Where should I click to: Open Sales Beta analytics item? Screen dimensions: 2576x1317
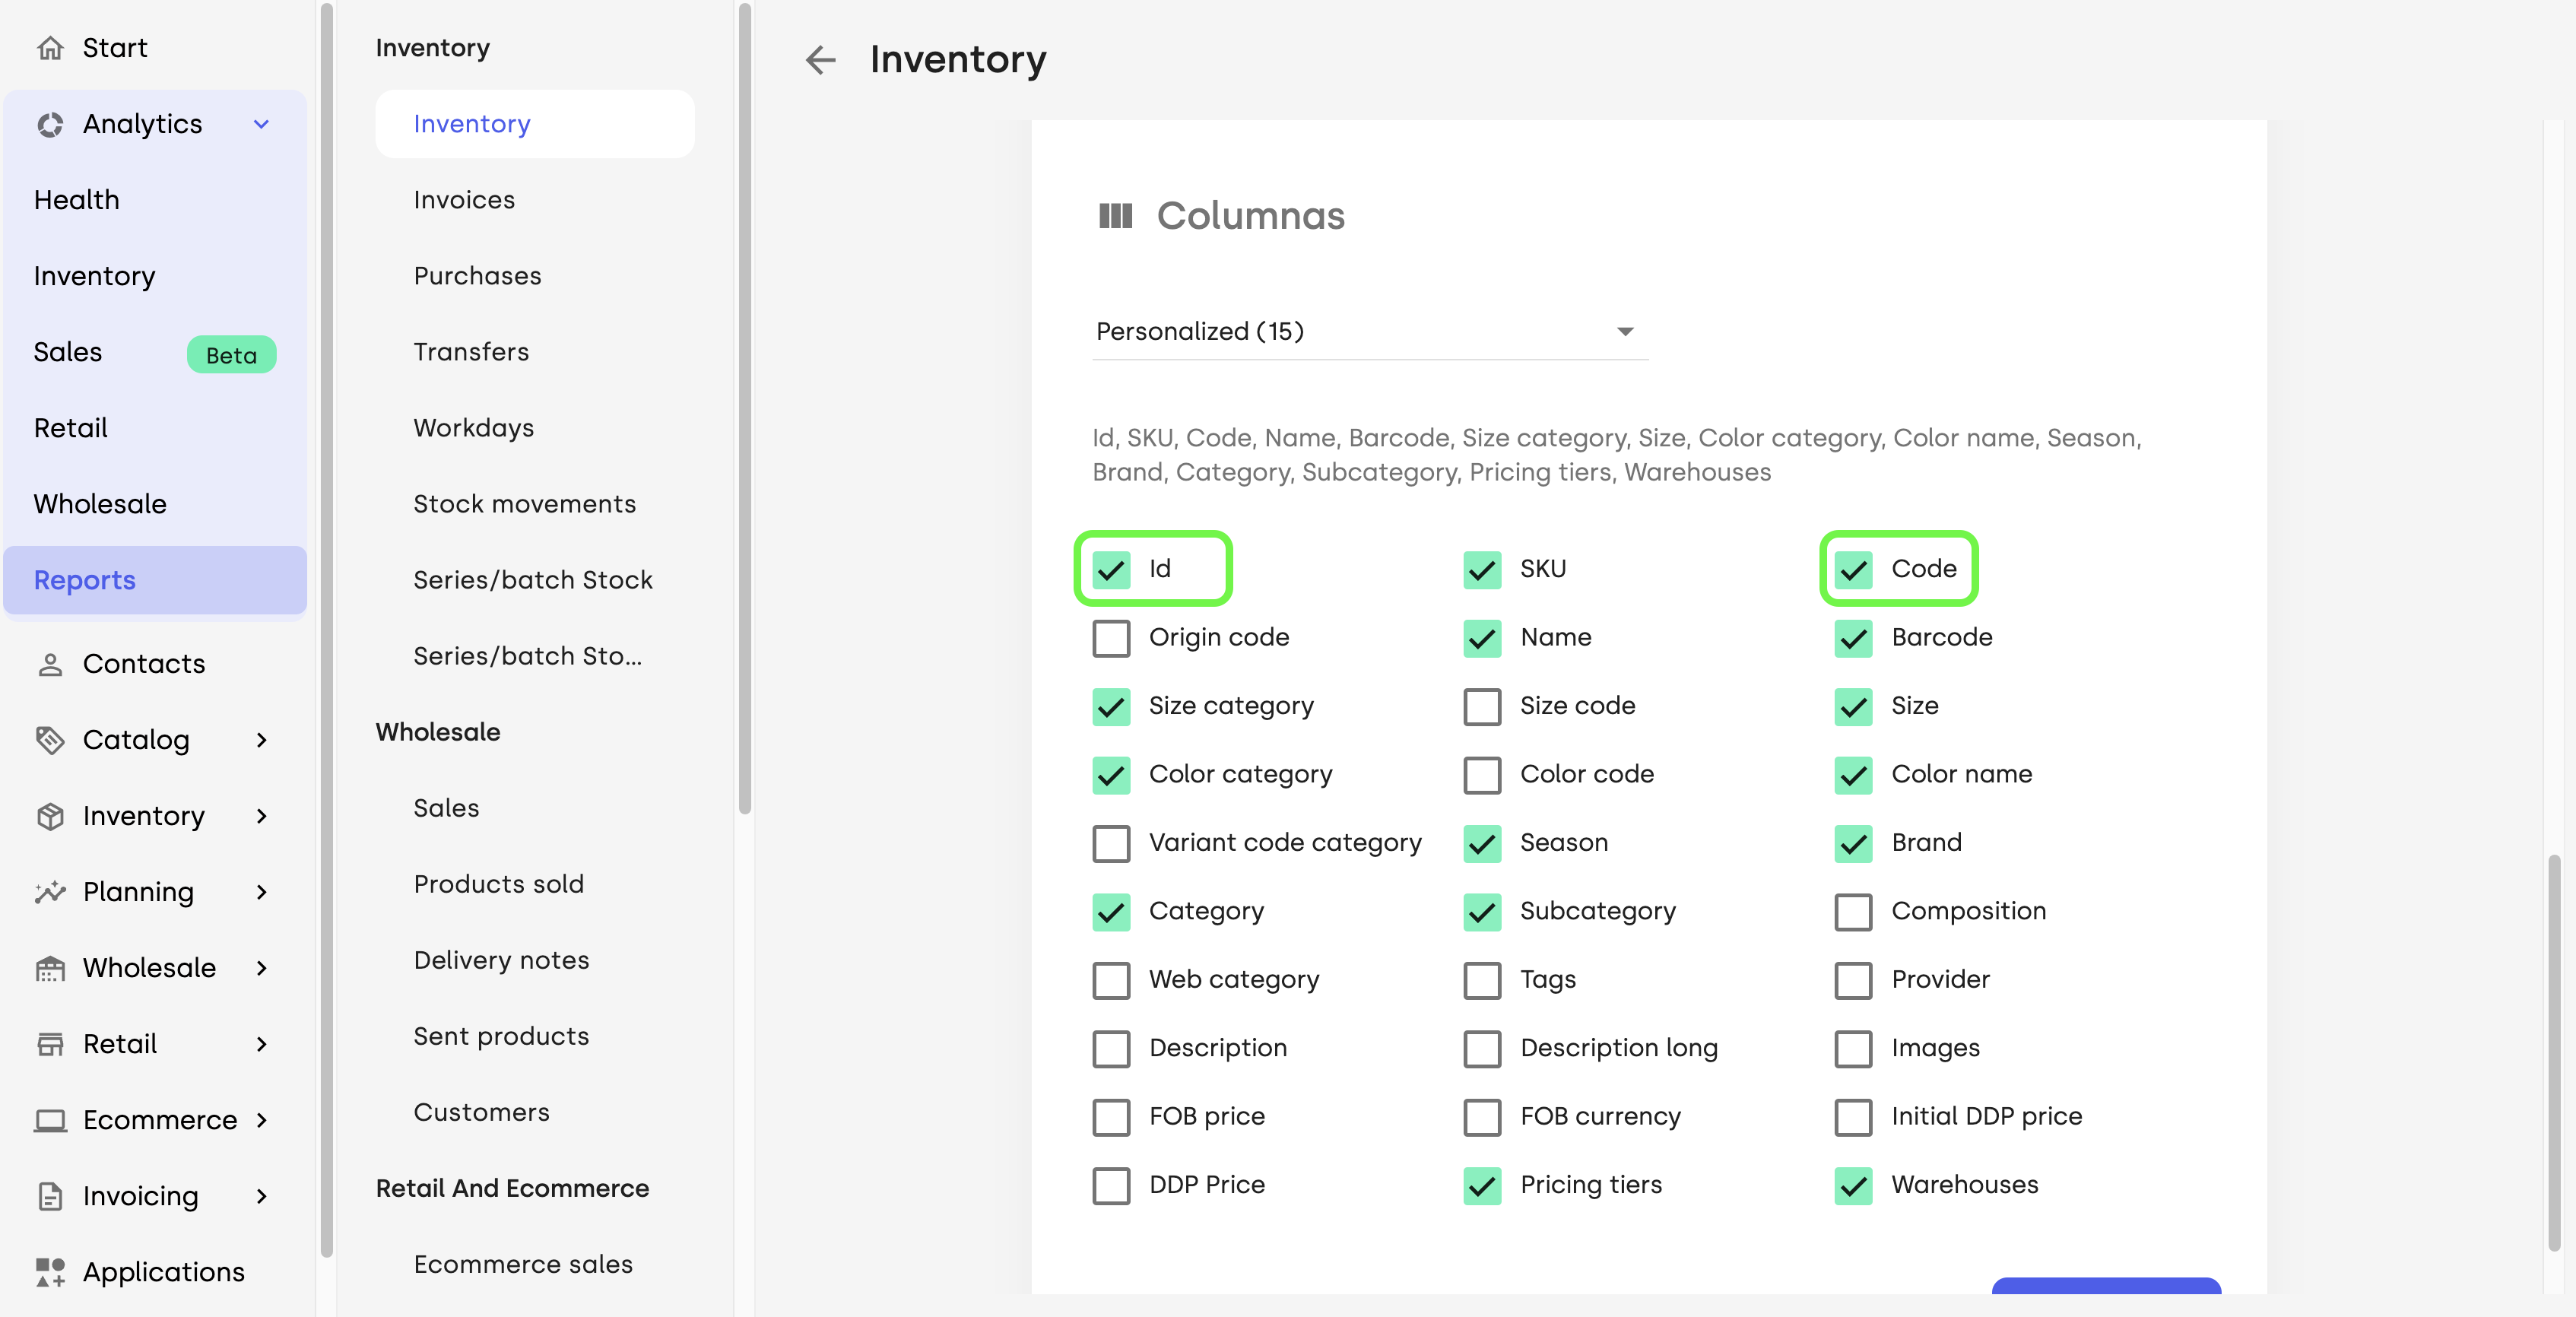pyautogui.click(x=155, y=352)
